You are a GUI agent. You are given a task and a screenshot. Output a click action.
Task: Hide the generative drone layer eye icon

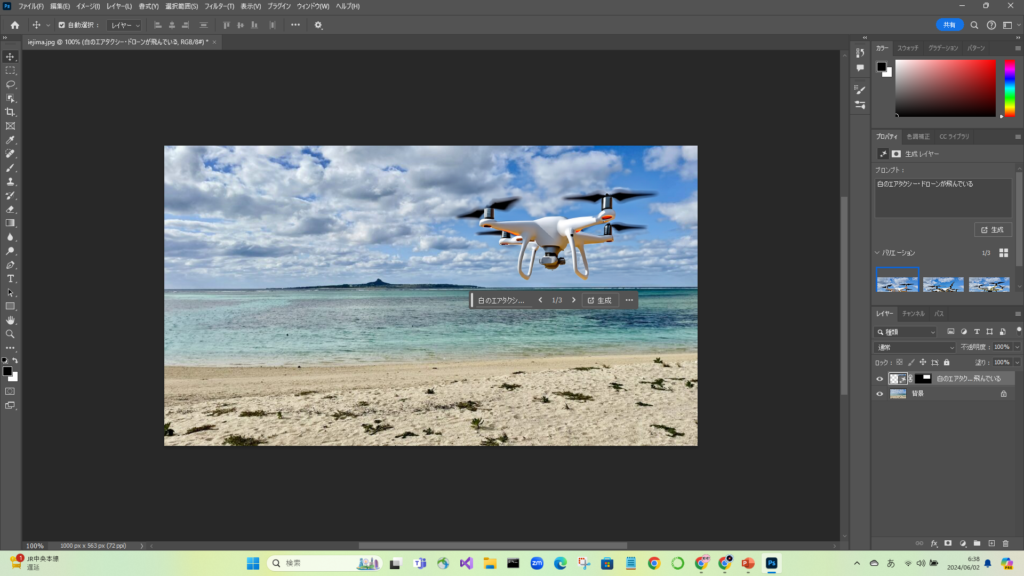coord(880,379)
